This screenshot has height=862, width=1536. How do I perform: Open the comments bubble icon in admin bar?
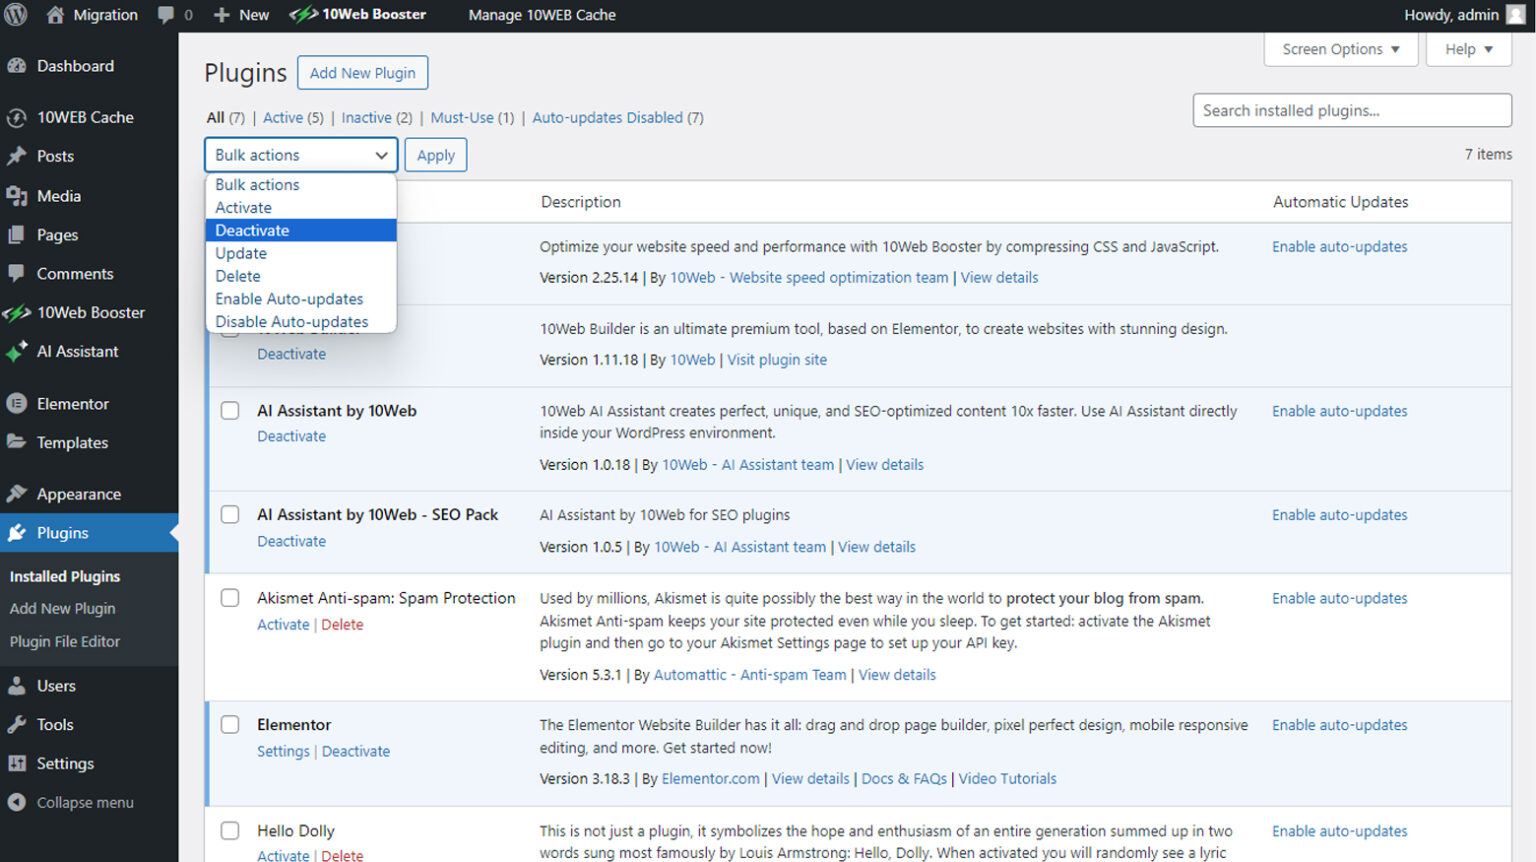click(x=166, y=15)
